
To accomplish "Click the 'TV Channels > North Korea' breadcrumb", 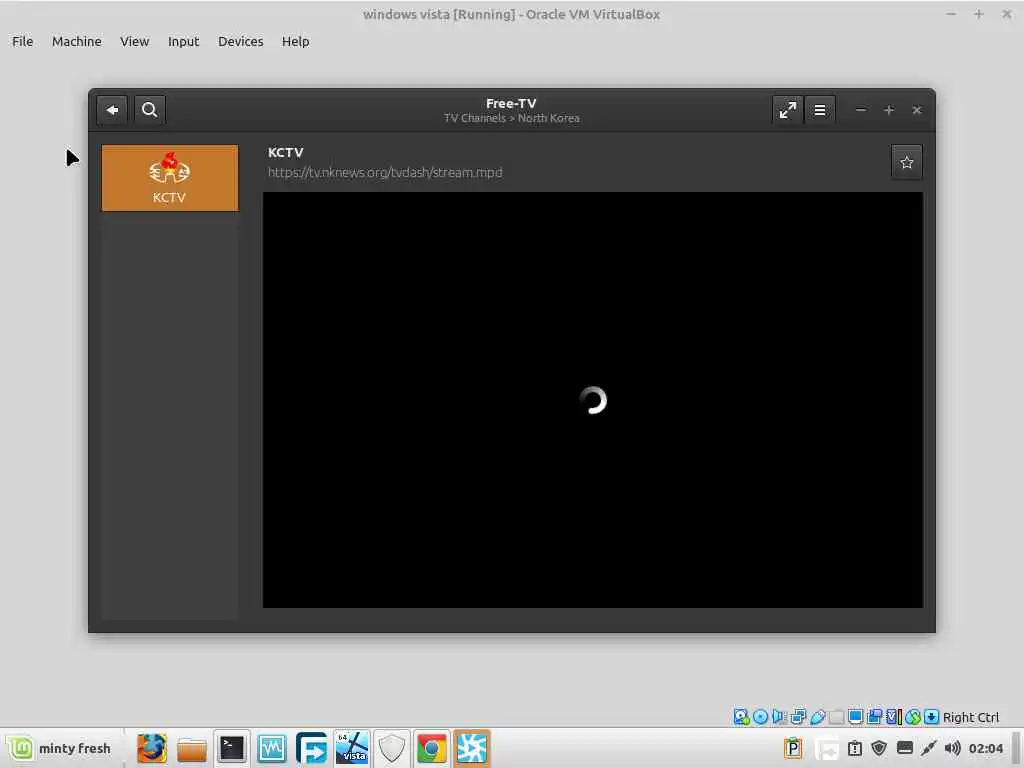I will tap(511, 118).
